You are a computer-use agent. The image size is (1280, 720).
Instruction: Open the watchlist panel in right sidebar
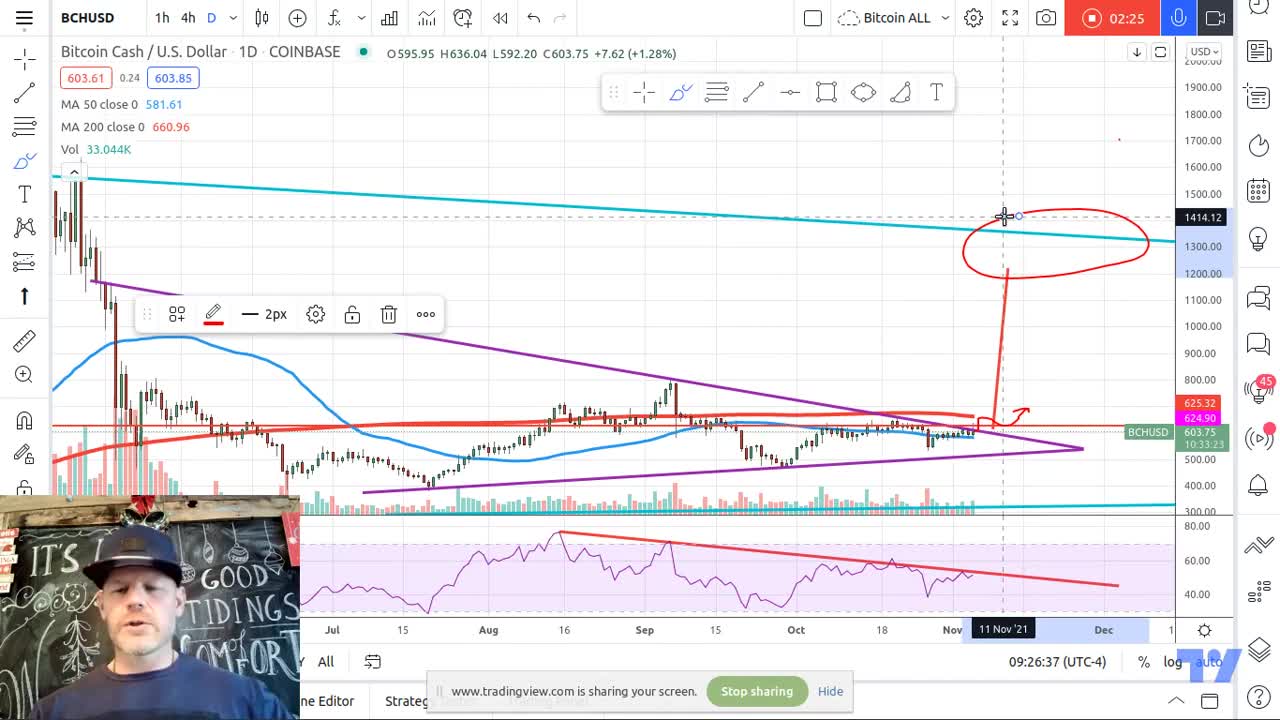click(x=1258, y=52)
